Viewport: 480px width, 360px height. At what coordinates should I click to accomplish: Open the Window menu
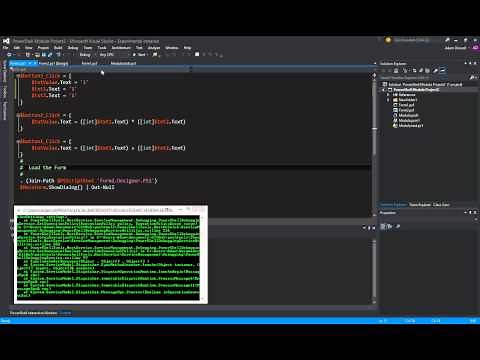[x=172, y=48]
